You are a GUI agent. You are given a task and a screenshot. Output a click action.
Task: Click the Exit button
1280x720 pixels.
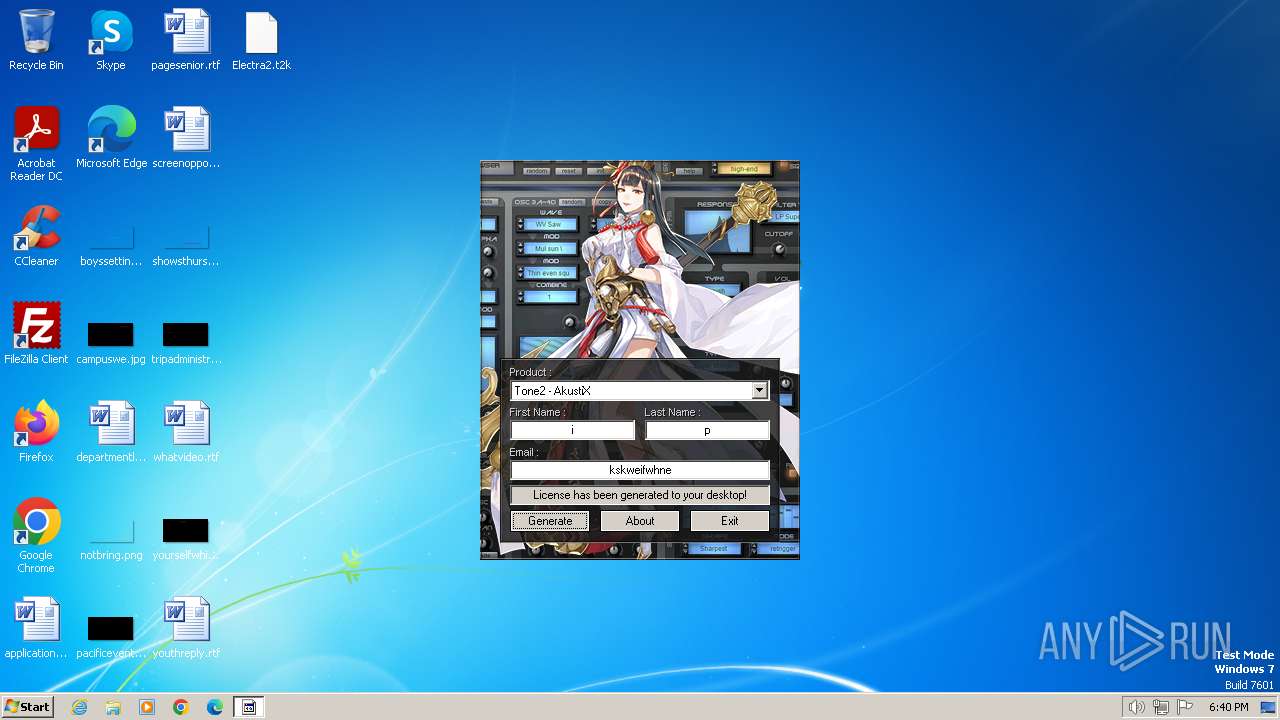730,521
